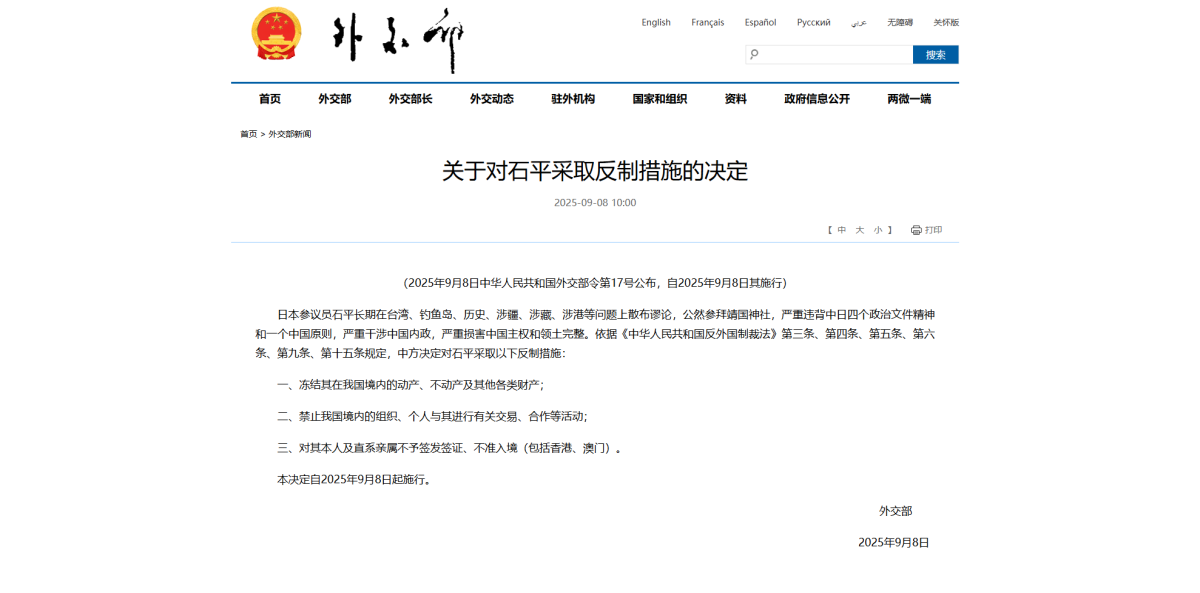Switch to English version

point(656,22)
